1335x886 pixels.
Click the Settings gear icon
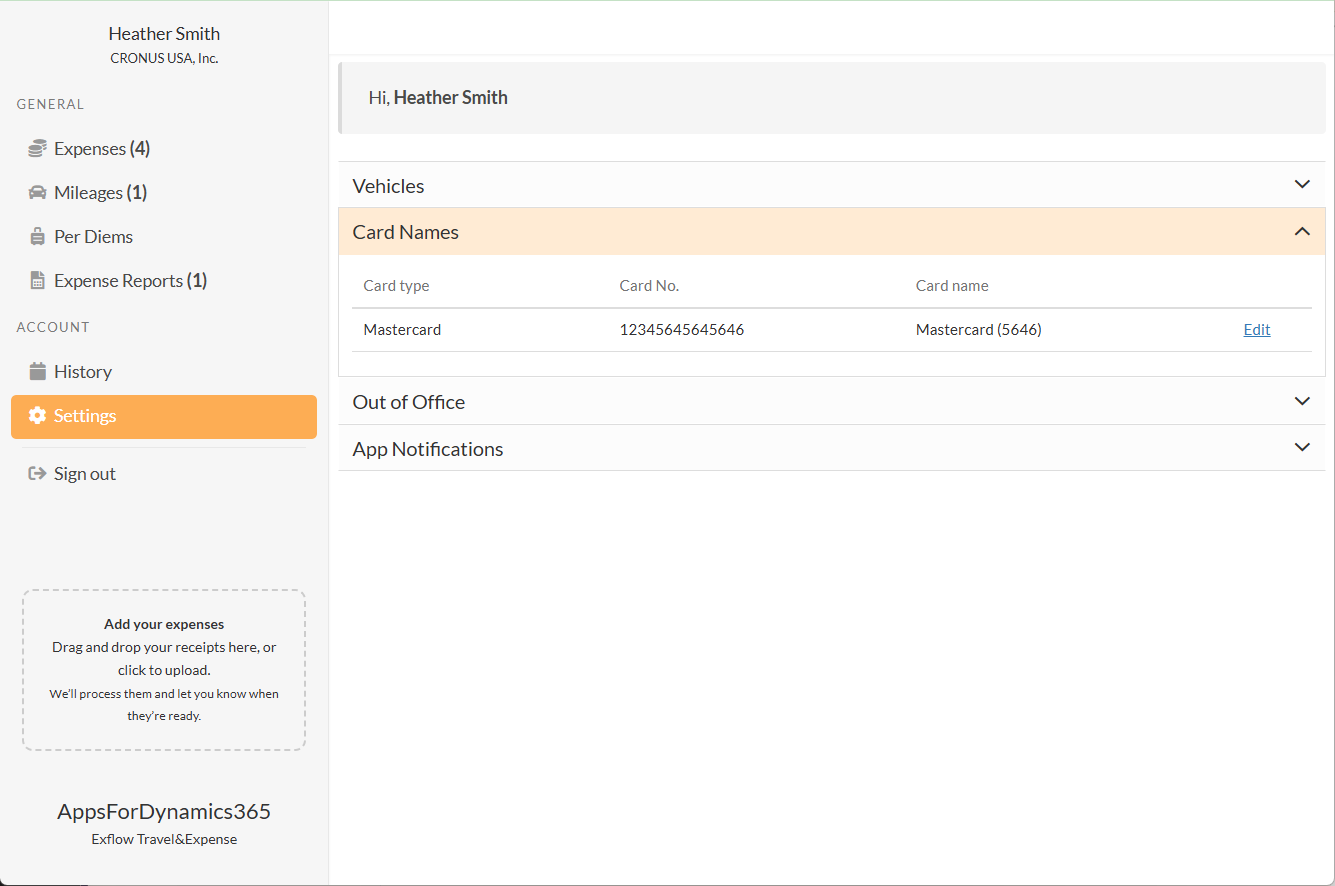point(37,416)
